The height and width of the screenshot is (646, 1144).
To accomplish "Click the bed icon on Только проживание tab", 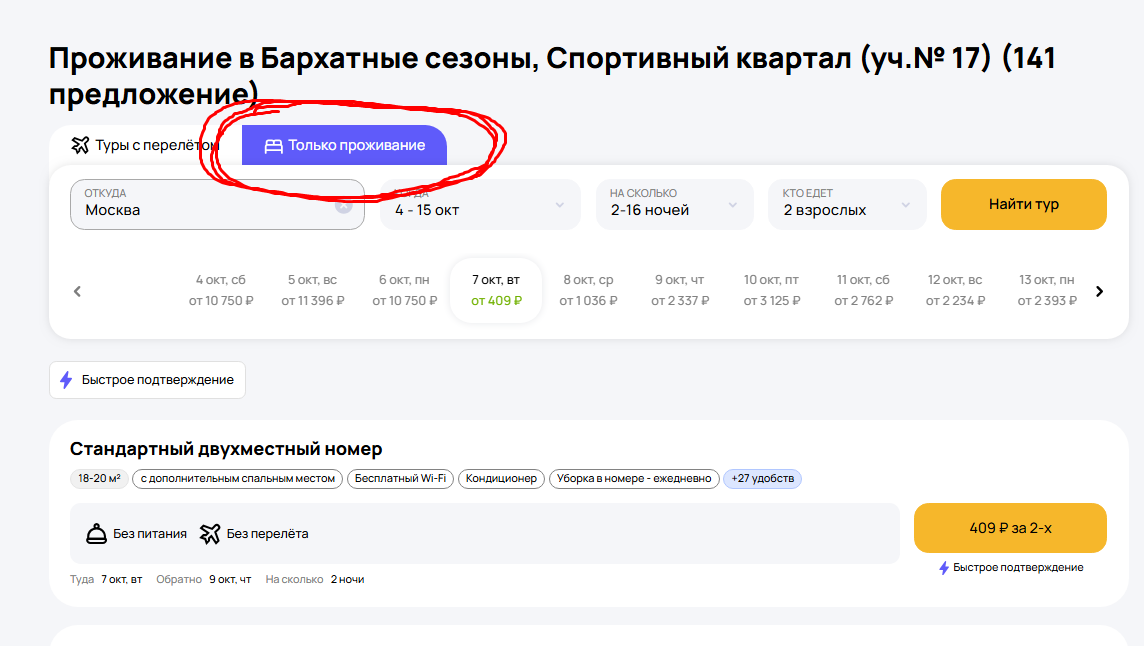I will [x=273, y=146].
